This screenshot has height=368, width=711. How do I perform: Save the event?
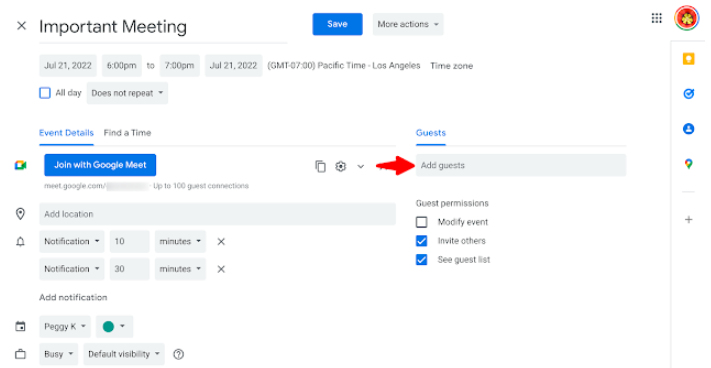[337, 24]
